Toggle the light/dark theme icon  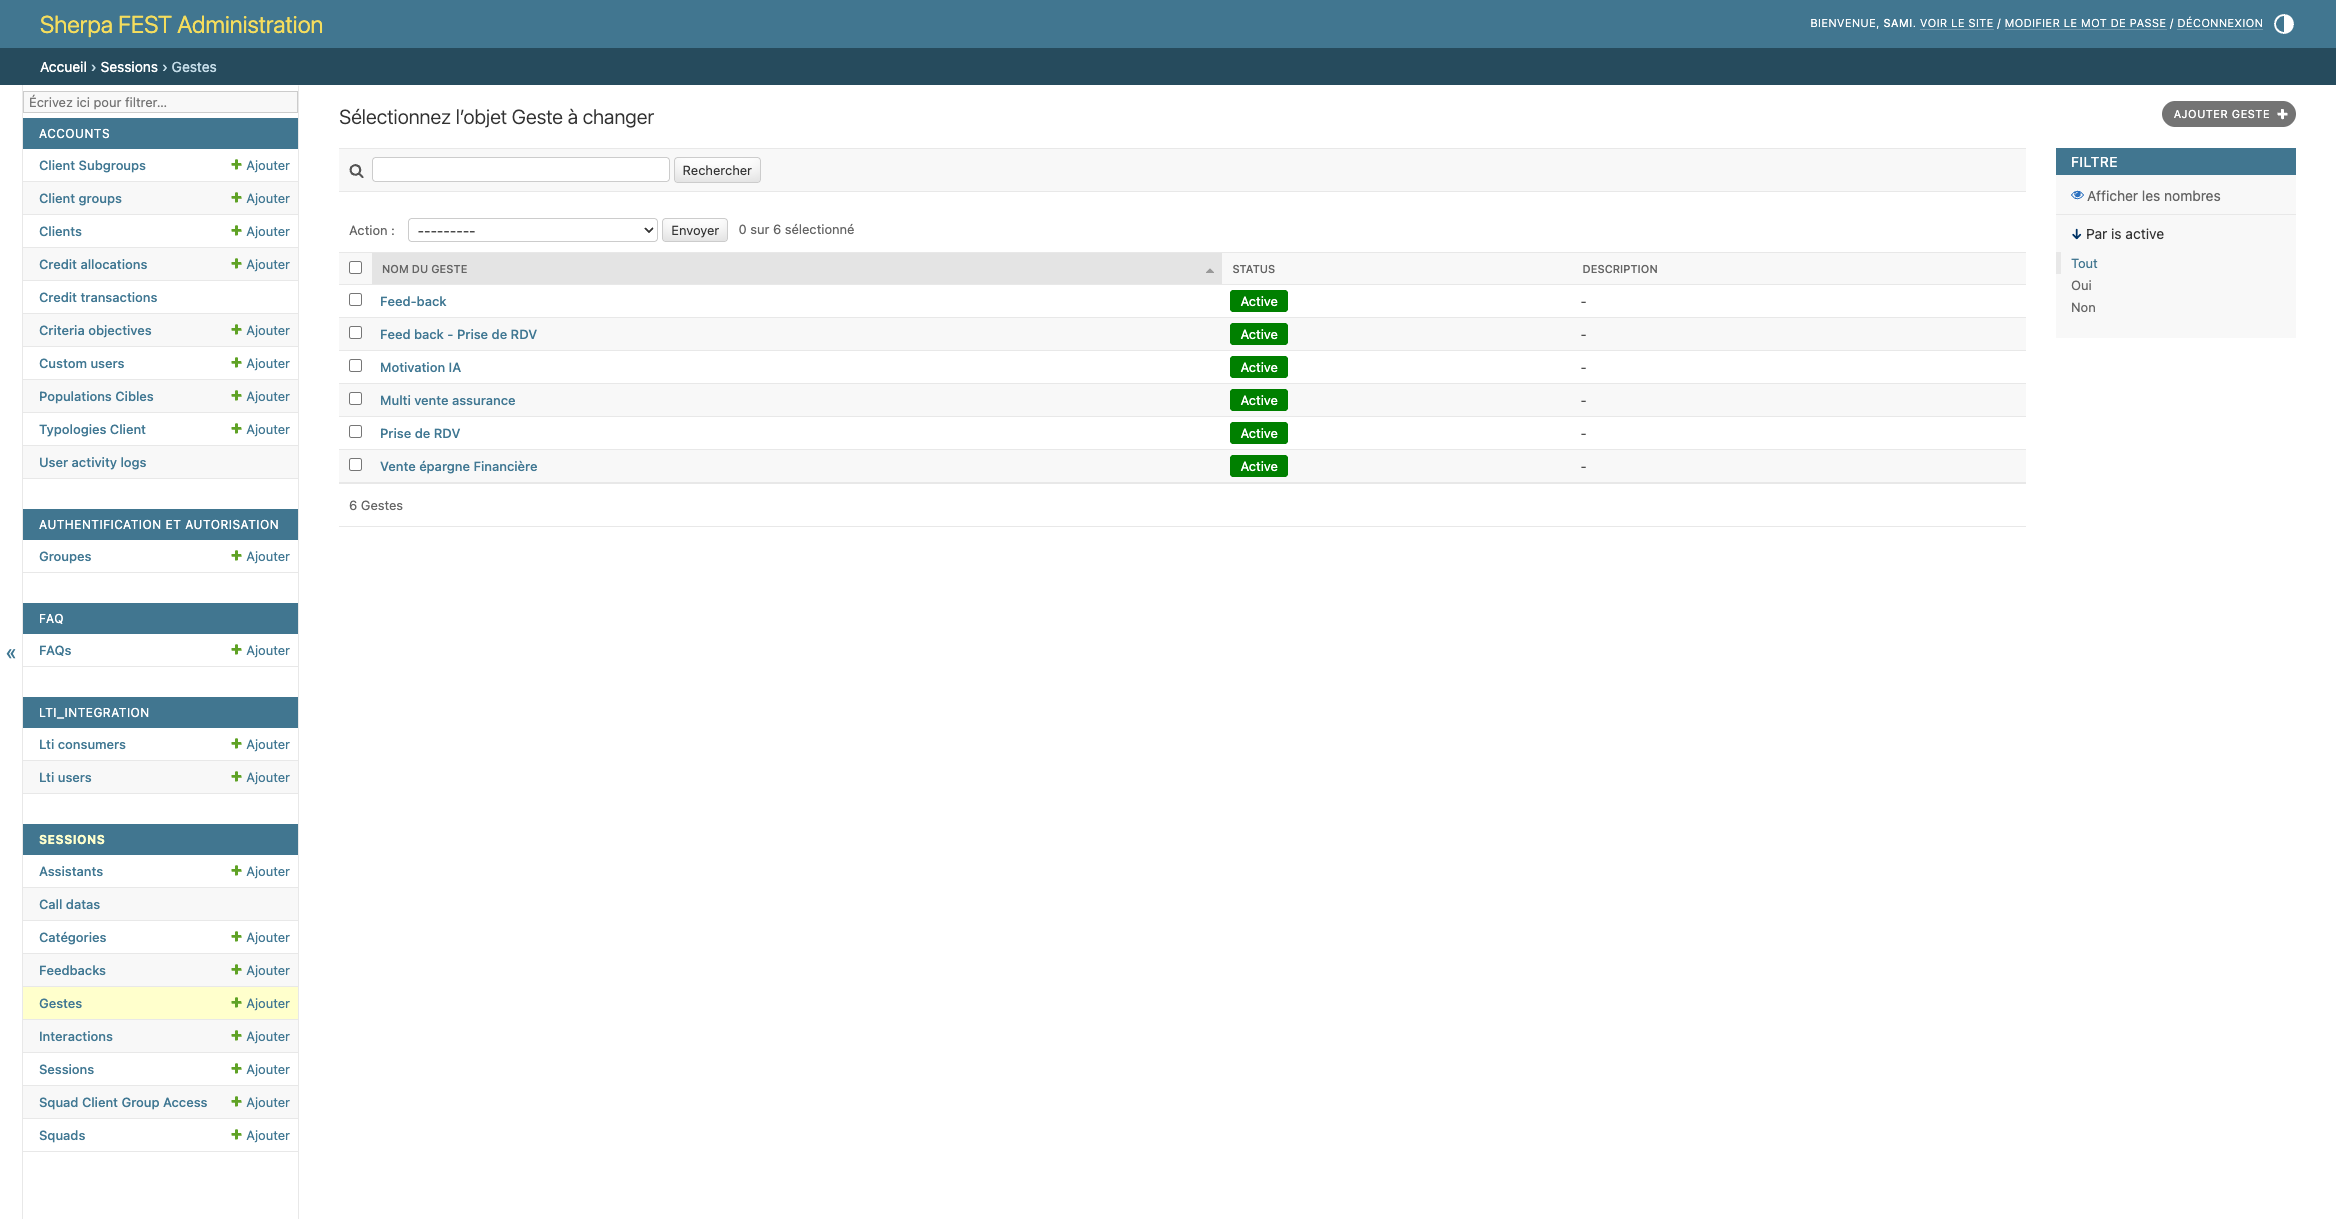coord(2283,24)
